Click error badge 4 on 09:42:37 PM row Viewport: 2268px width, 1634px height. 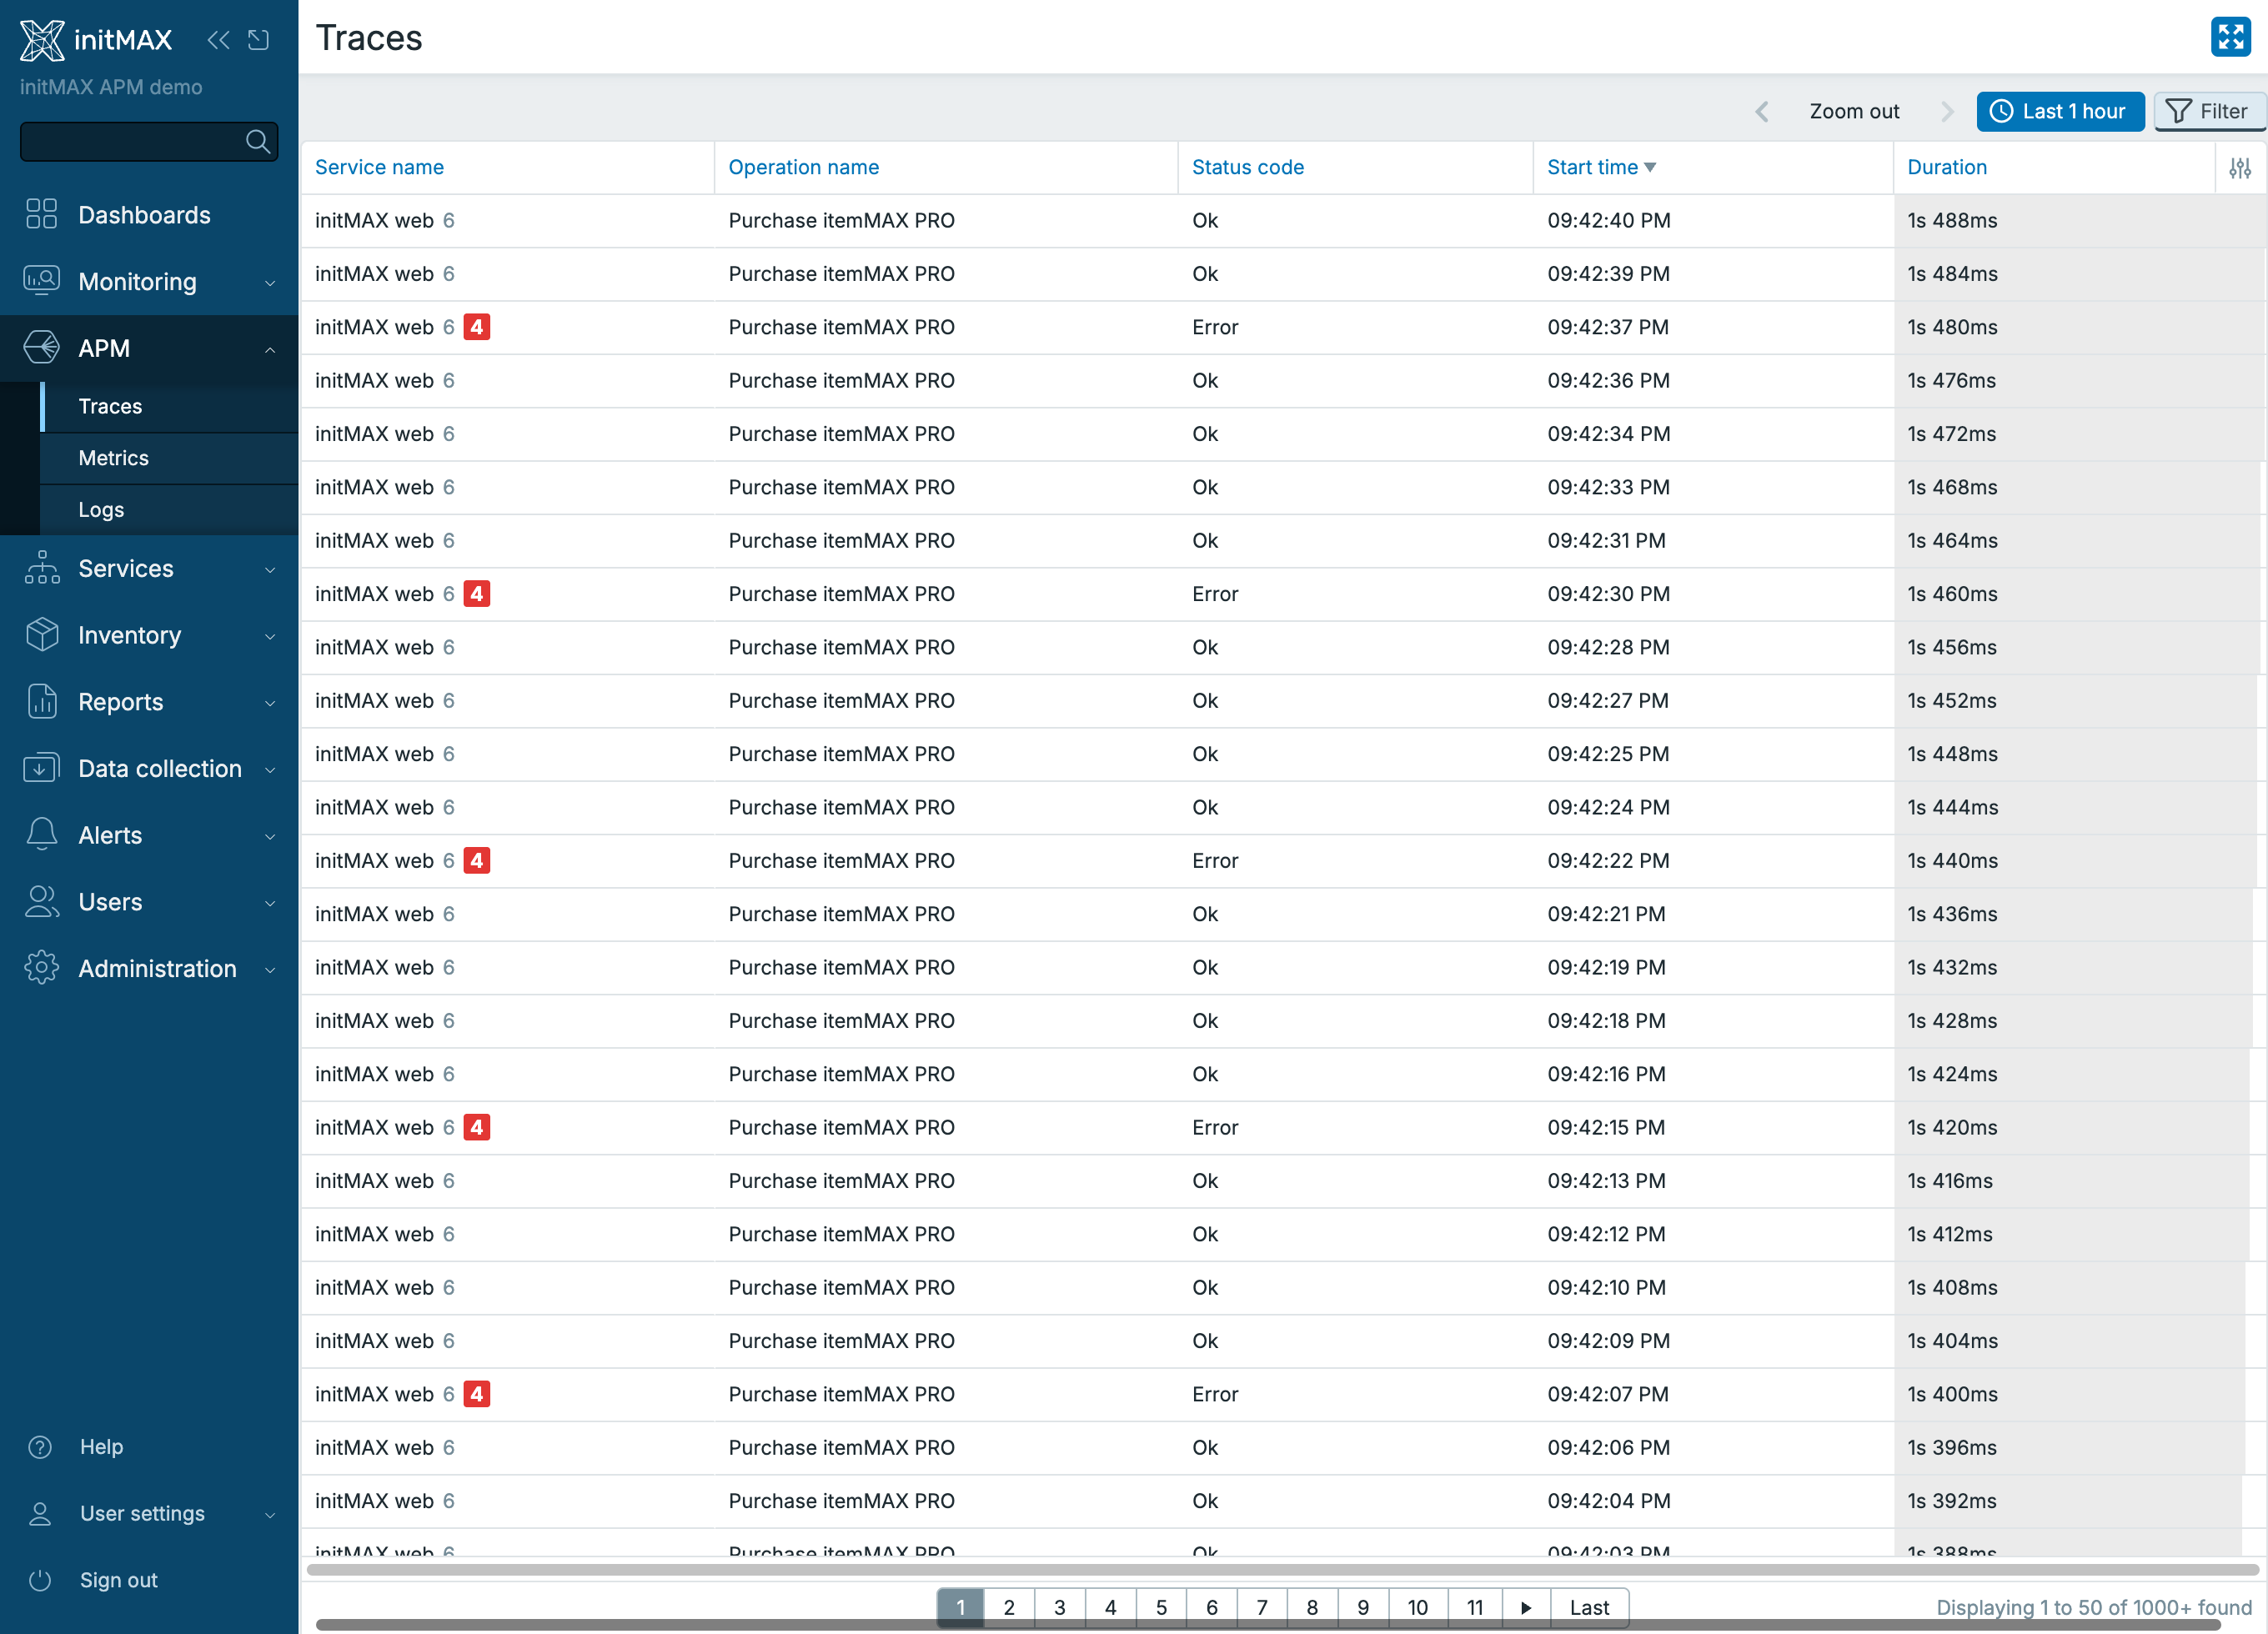click(x=476, y=327)
